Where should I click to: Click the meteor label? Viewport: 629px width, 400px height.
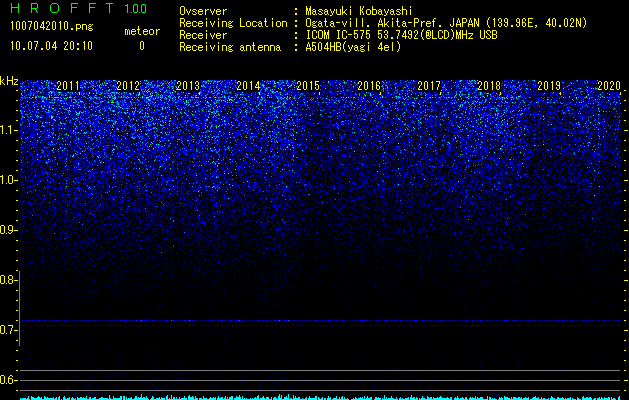[x=142, y=31]
